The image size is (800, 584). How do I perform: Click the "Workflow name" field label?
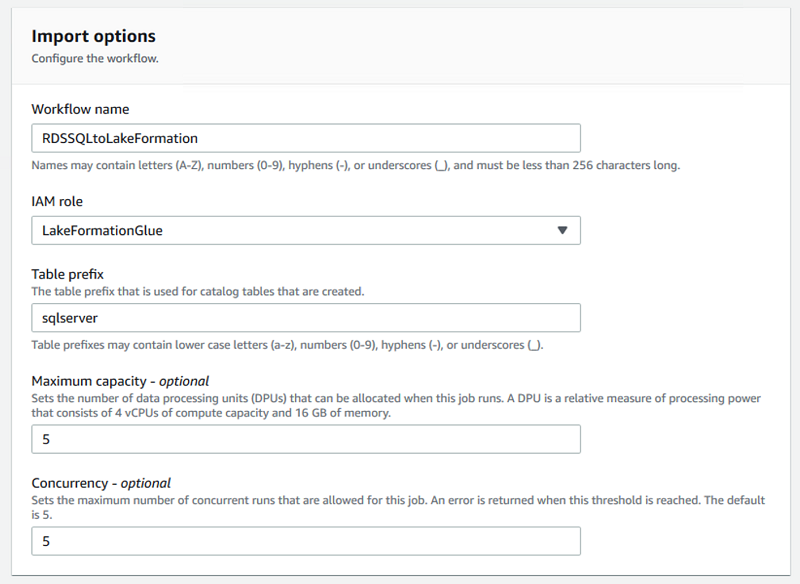[x=80, y=109]
